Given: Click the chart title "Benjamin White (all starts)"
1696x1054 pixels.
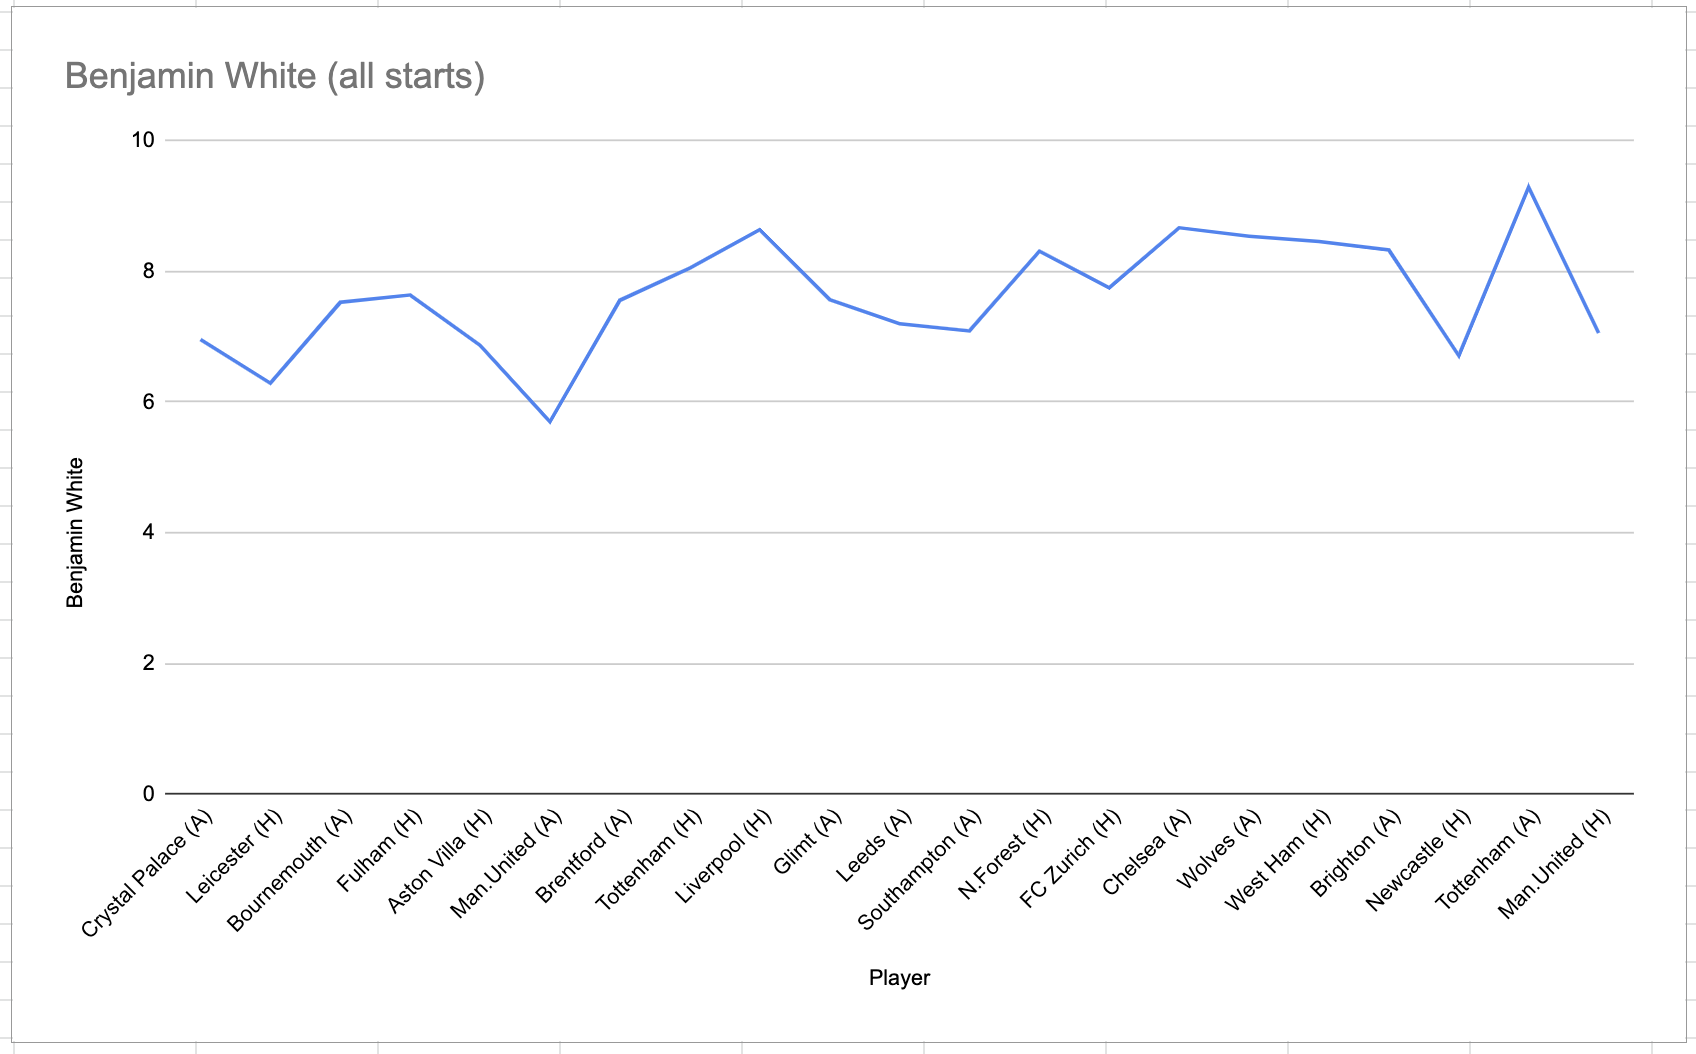Looking at the screenshot, I should tap(275, 77).
